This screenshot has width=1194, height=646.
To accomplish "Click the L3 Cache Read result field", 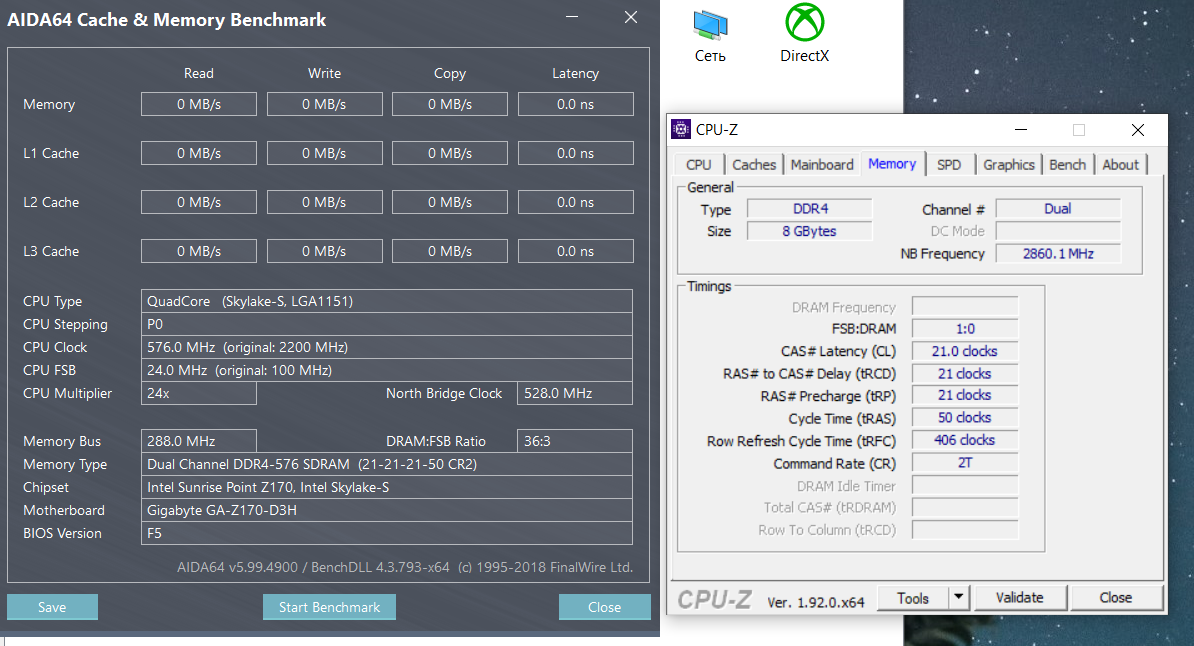I will [199, 251].
